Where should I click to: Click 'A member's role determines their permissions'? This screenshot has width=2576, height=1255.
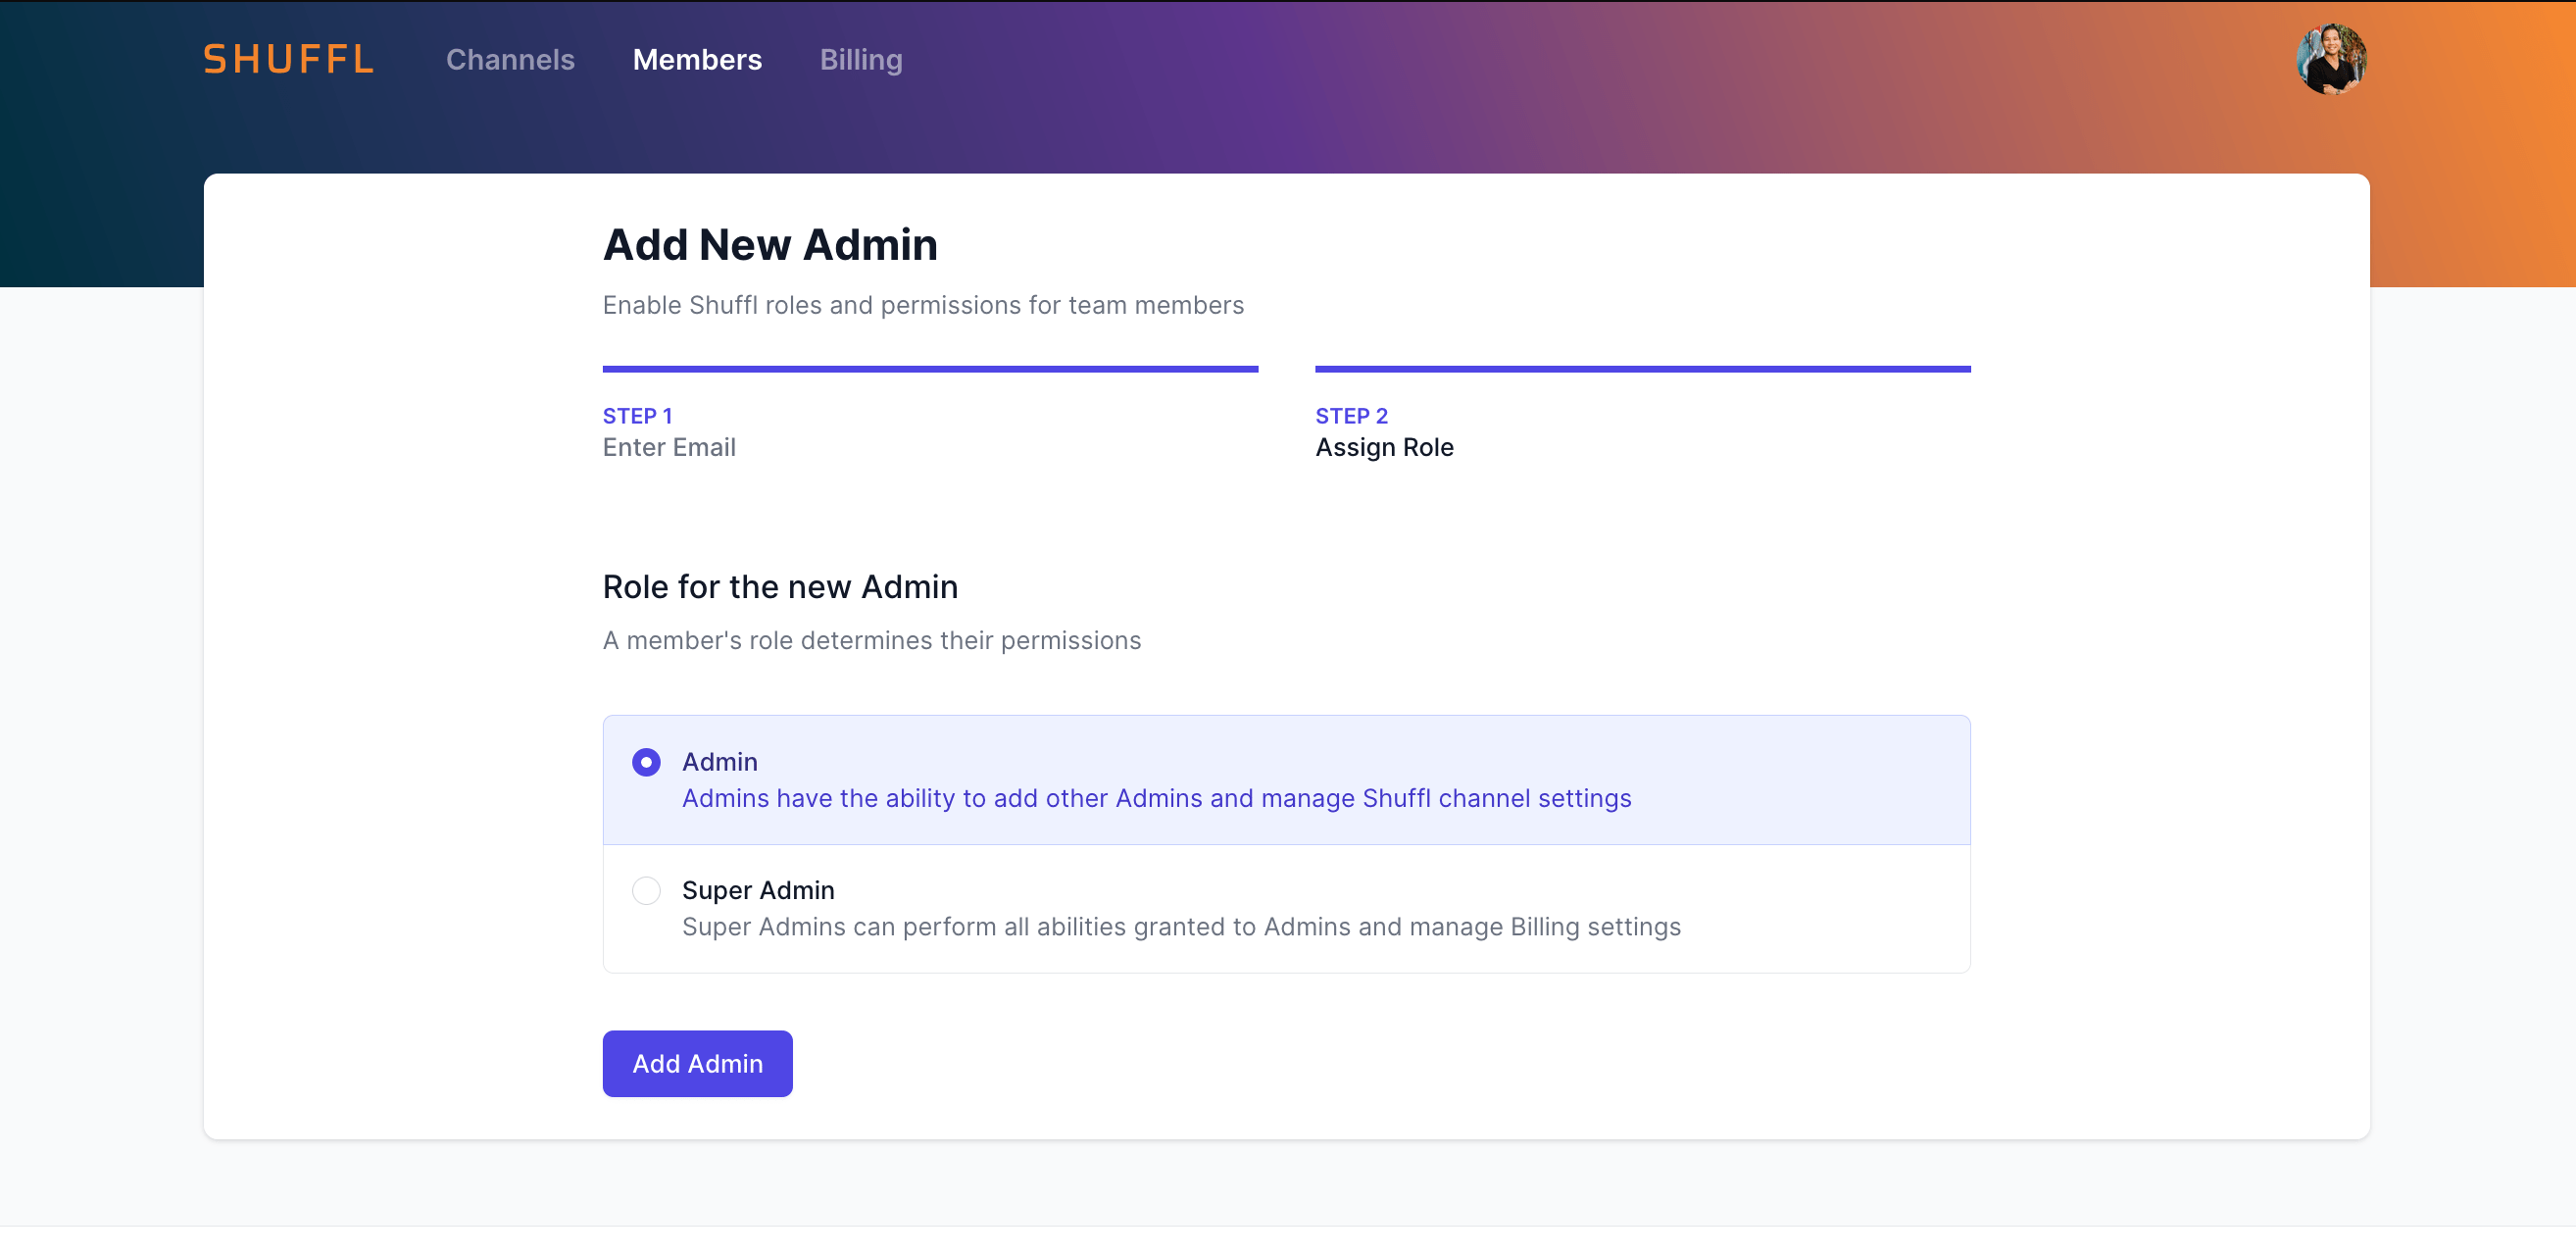pos(871,640)
